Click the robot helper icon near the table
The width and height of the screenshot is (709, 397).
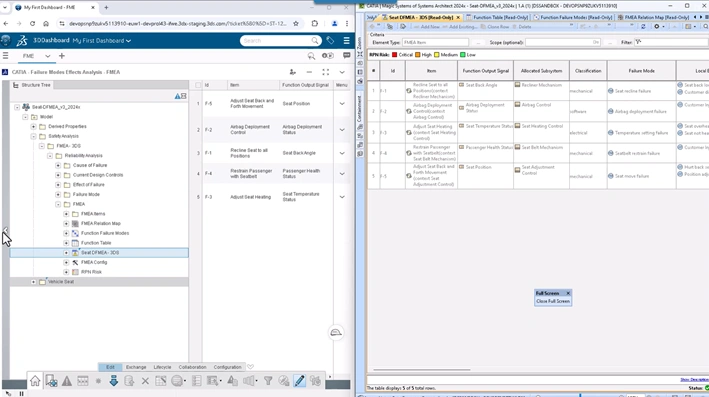click(336, 333)
